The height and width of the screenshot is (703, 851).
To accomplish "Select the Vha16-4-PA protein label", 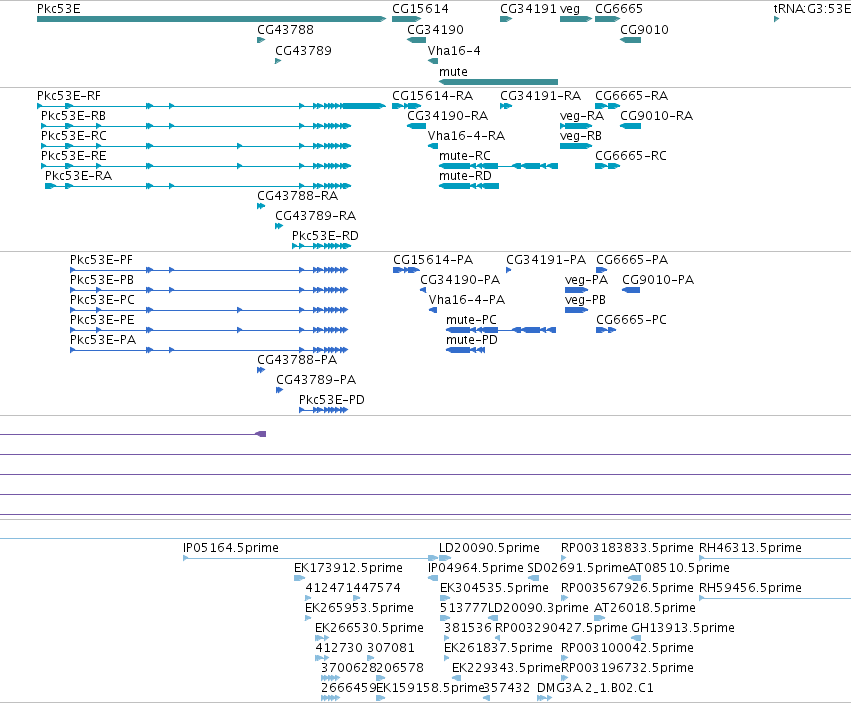I will coord(467,300).
